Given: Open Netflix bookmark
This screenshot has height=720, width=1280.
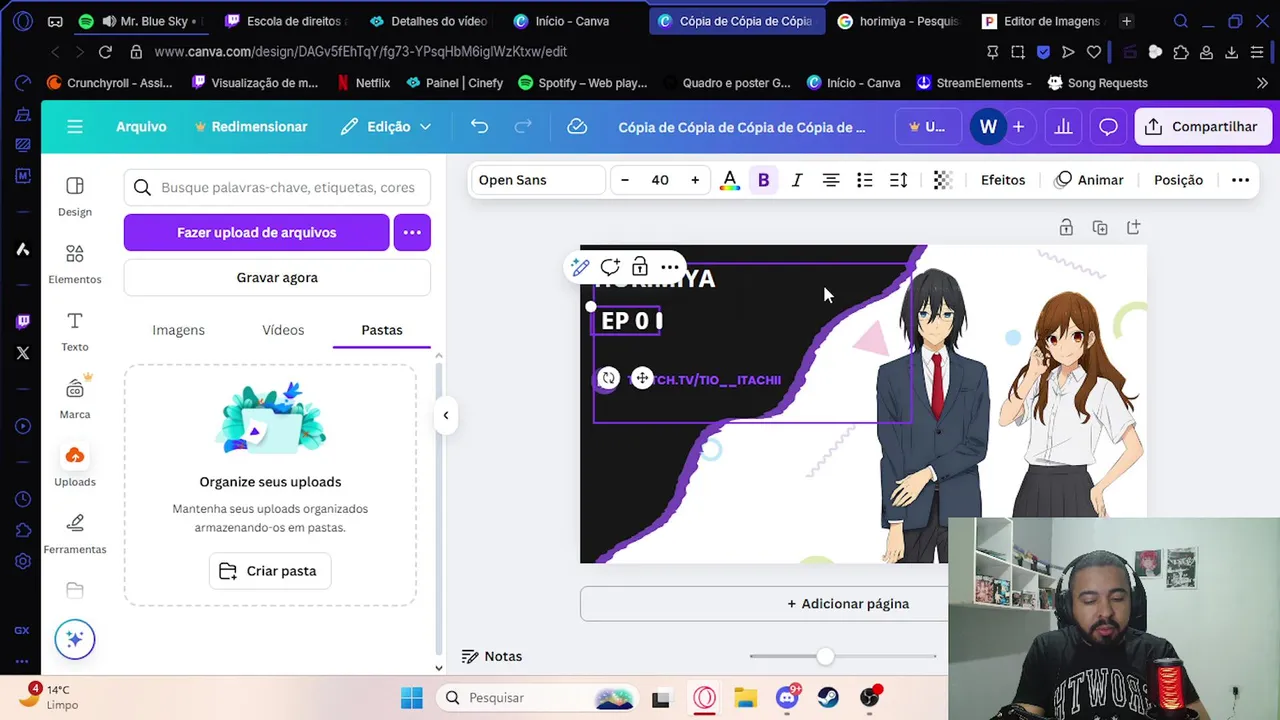Looking at the screenshot, I should (x=363, y=83).
